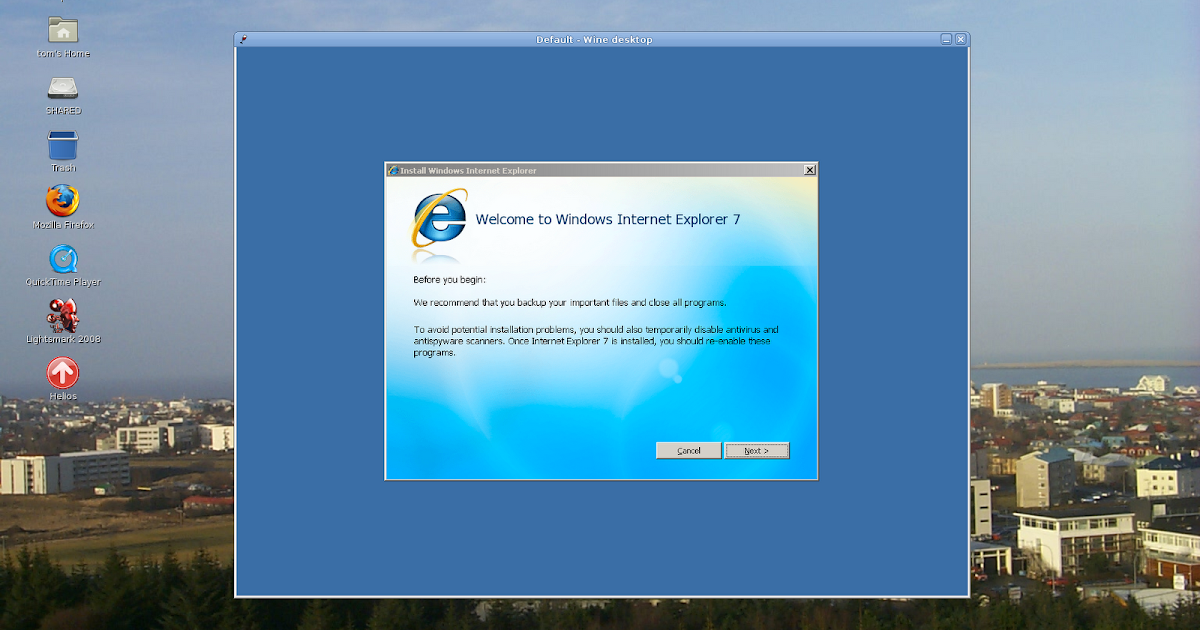Click the backup recommendation sentence
The image size is (1200, 630).
point(570,302)
